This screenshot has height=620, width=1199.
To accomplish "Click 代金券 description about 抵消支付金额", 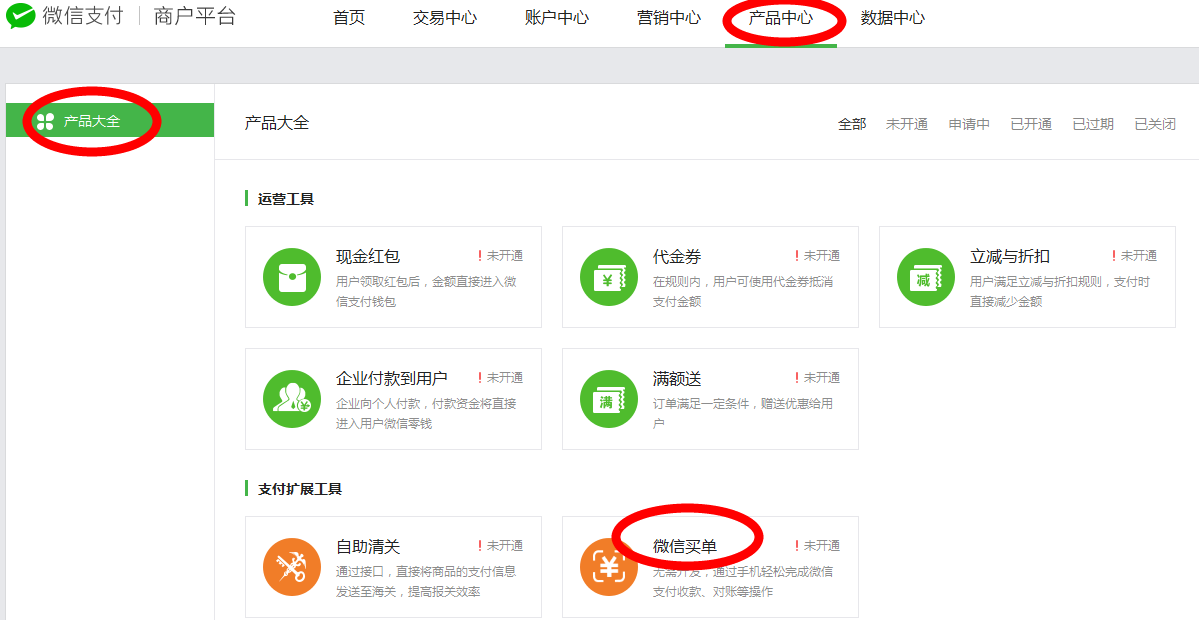I will point(742,291).
